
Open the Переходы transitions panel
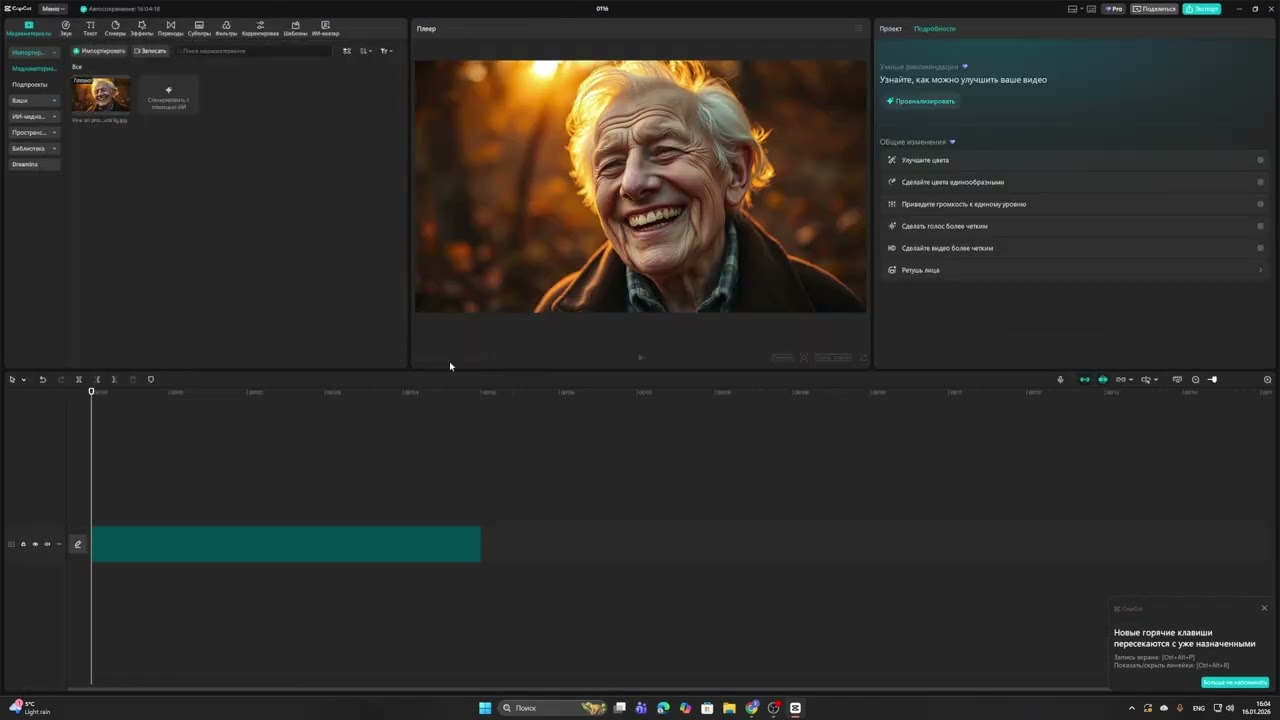tap(170, 28)
